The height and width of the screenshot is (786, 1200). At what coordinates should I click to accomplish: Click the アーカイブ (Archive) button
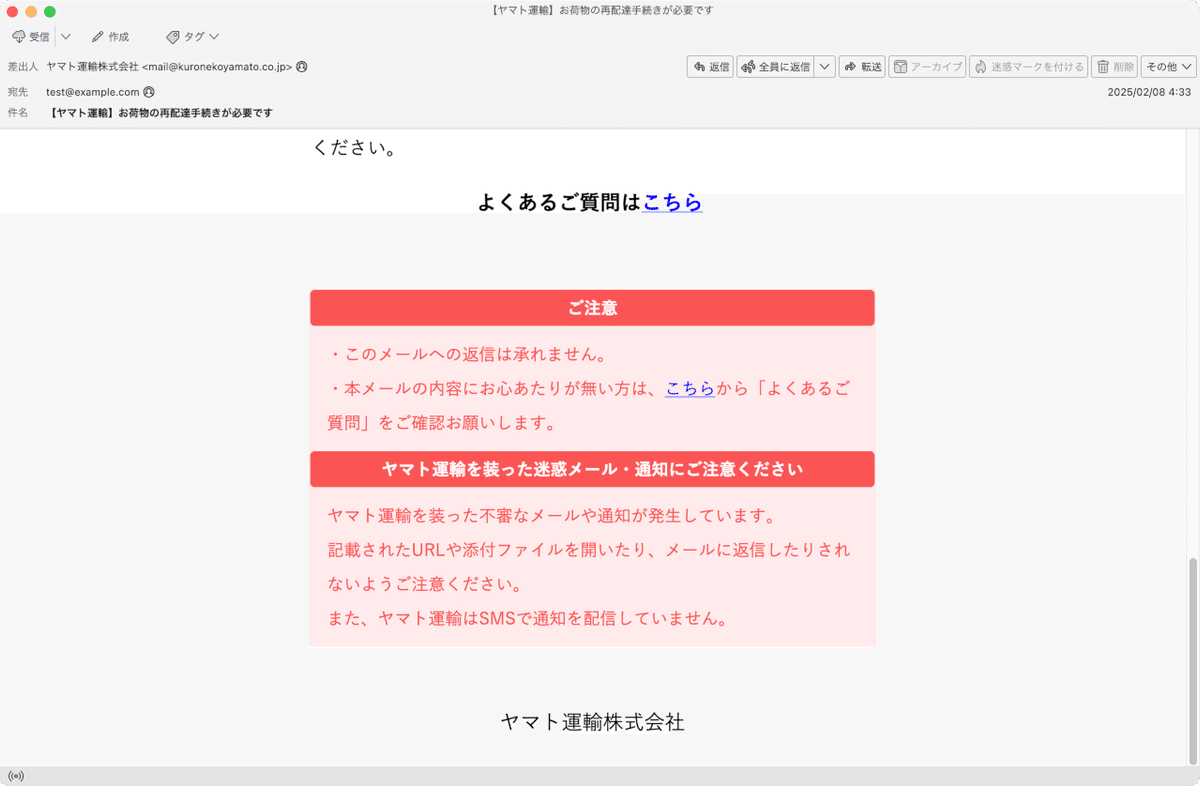pyautogui.click(x=927, y=67)
